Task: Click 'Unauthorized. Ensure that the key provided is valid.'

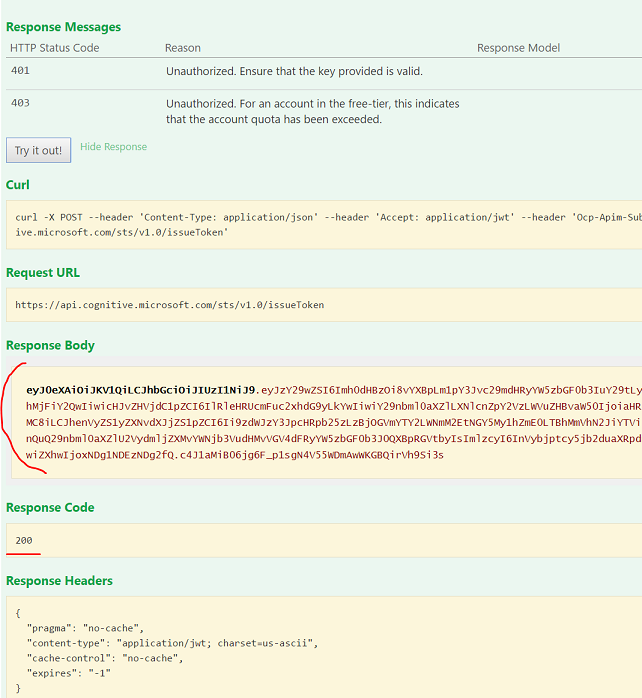Action: click(294, 71)
